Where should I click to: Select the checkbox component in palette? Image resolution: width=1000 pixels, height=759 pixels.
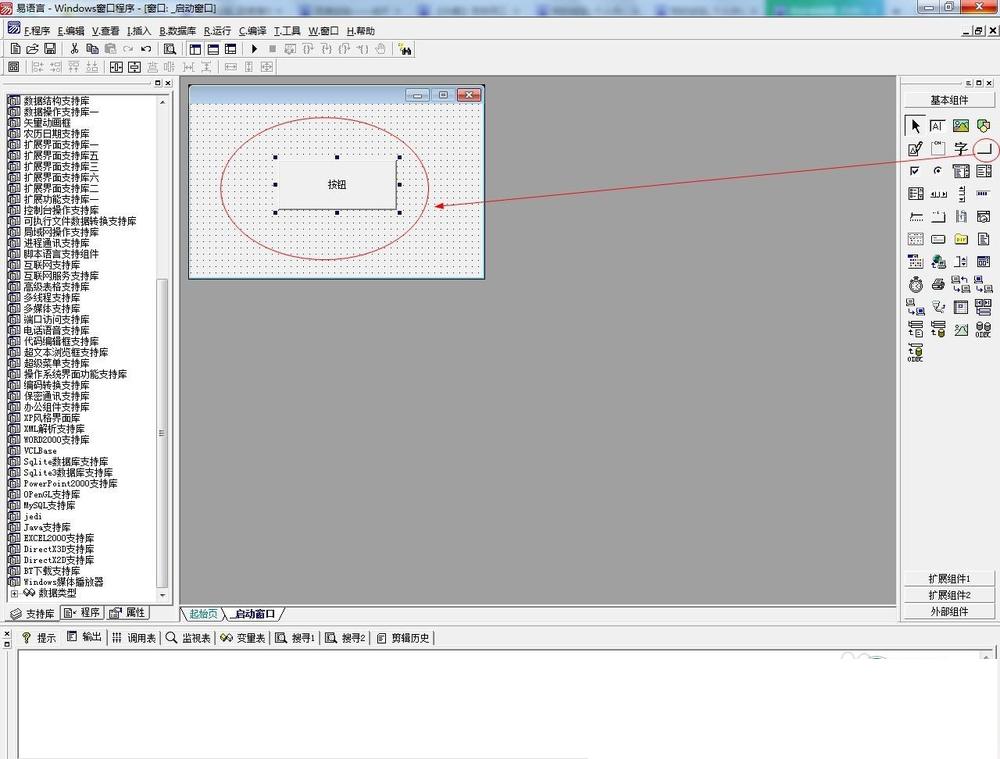915,171
